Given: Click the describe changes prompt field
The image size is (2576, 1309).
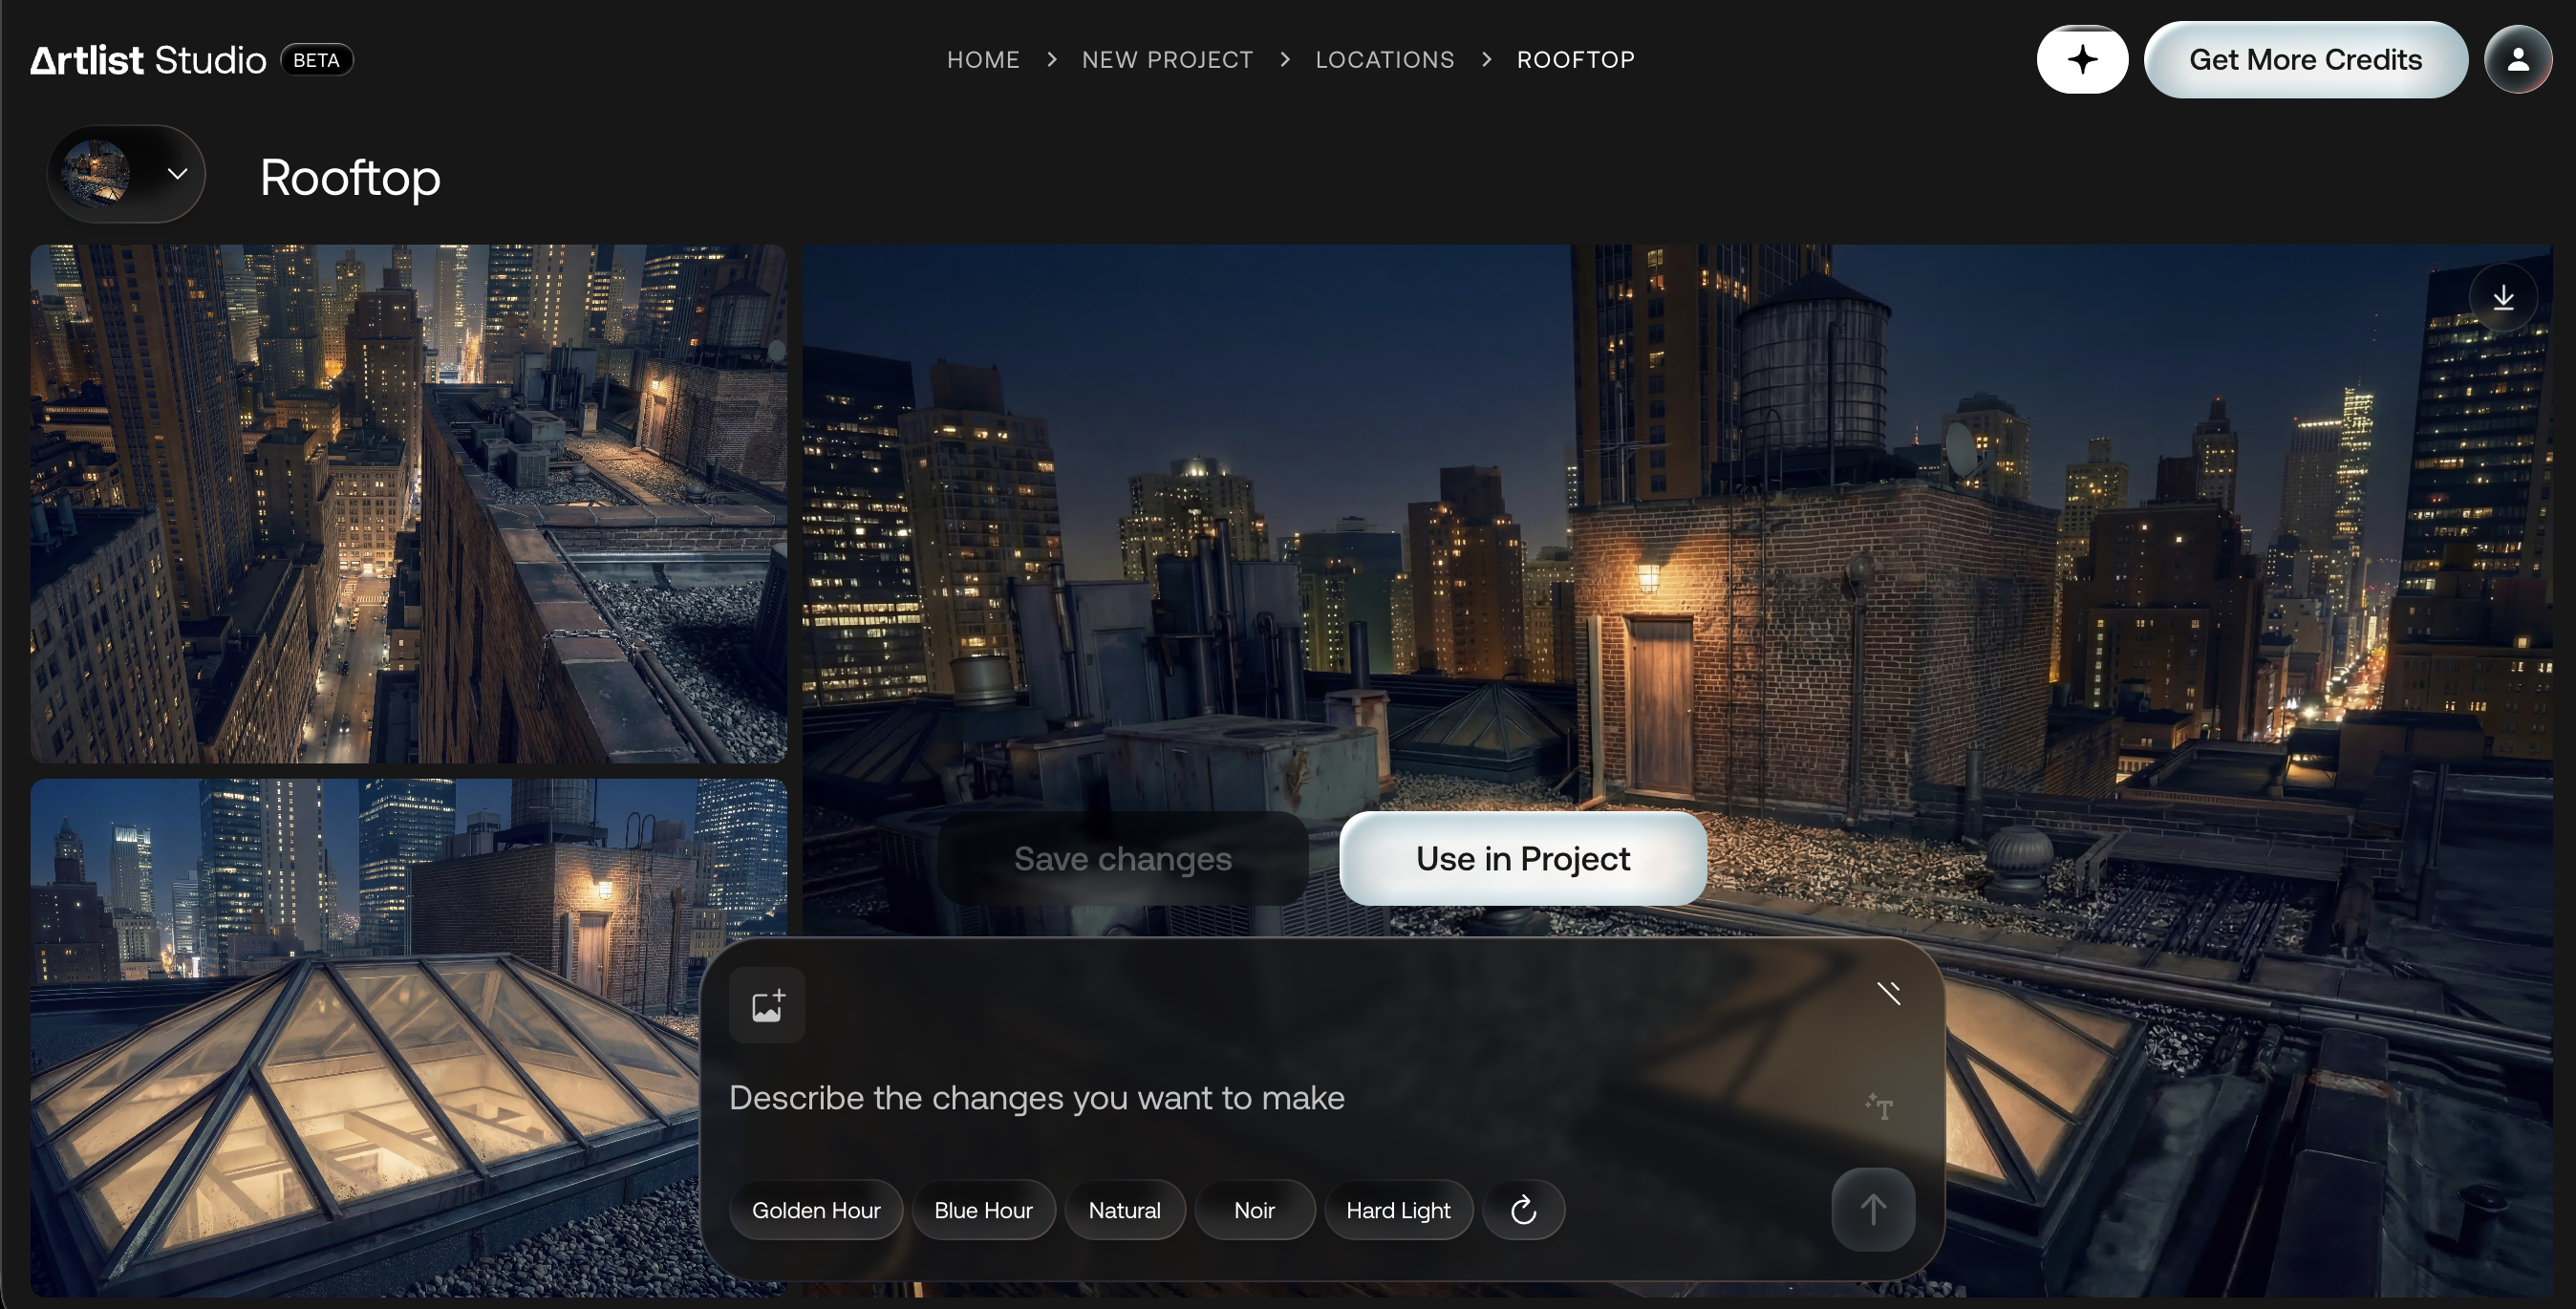Looking at the screenshot, I should [x=1280, y=1098].
